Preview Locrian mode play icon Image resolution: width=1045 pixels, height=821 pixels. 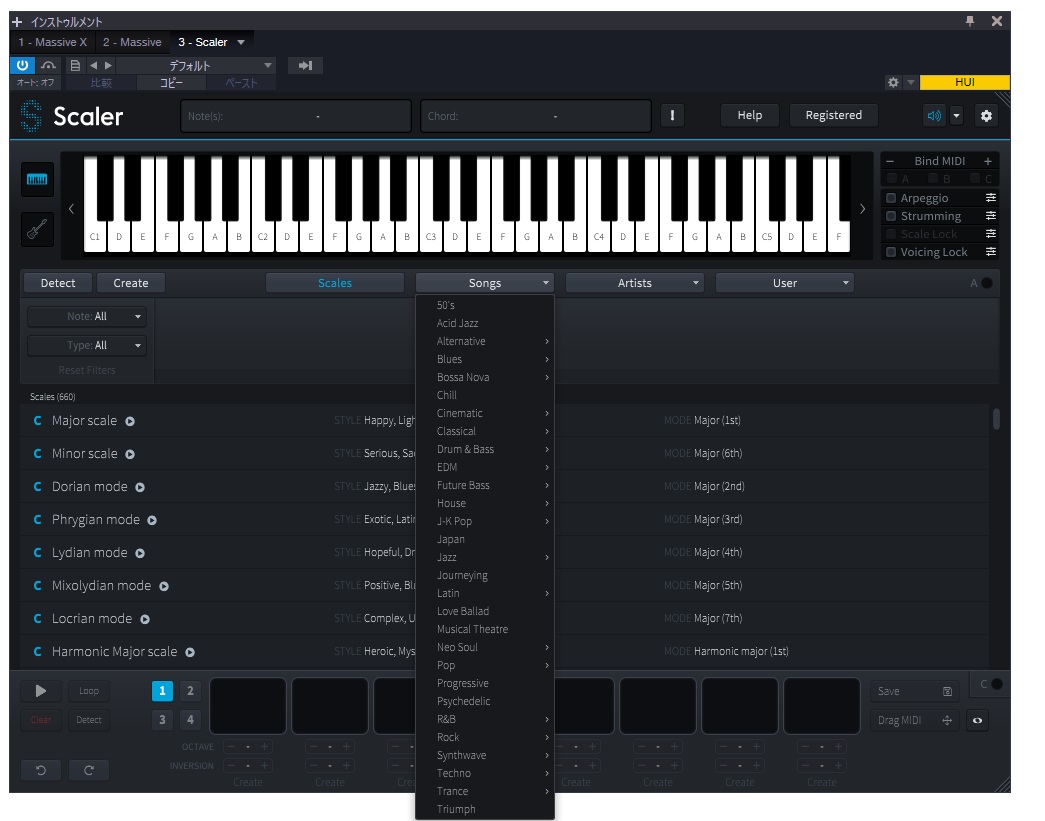[x=145, y=619]
